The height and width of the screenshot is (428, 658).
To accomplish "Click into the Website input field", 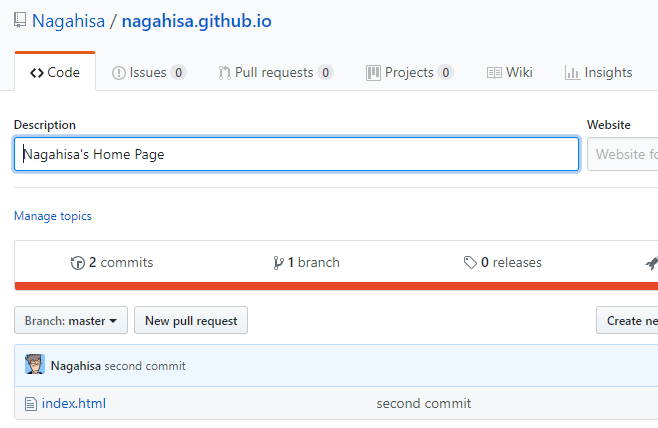I will tap(624, 154).
